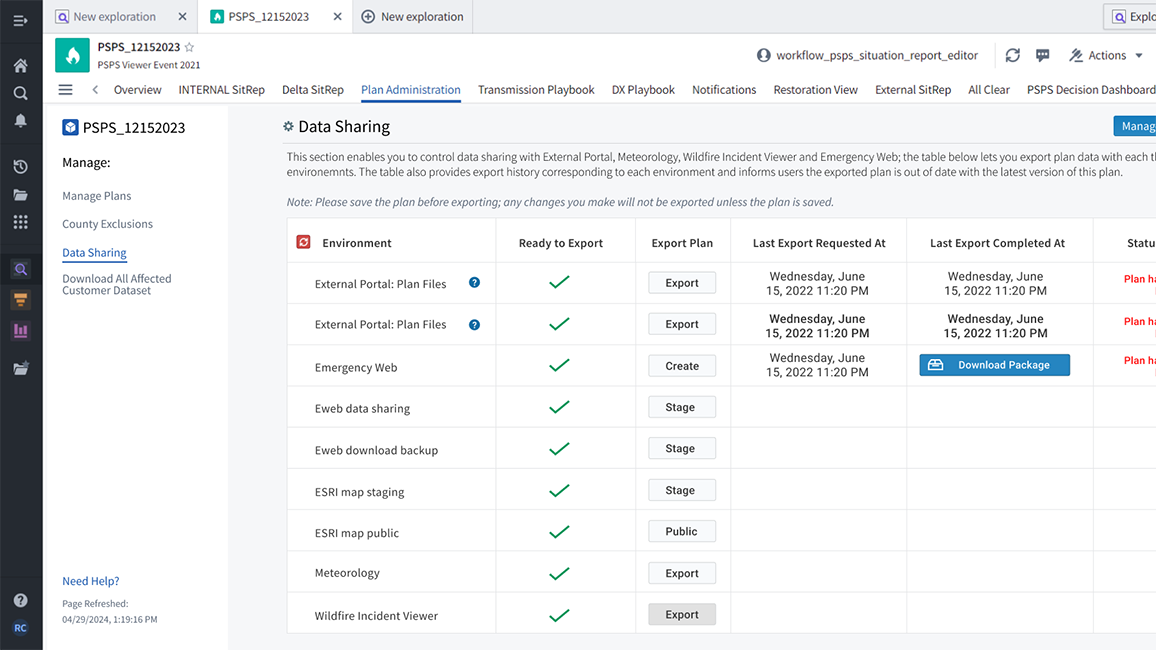Click the notifications bell icon
The height and width of the screenshot is (650, 1156).
(x=20, y=121)
